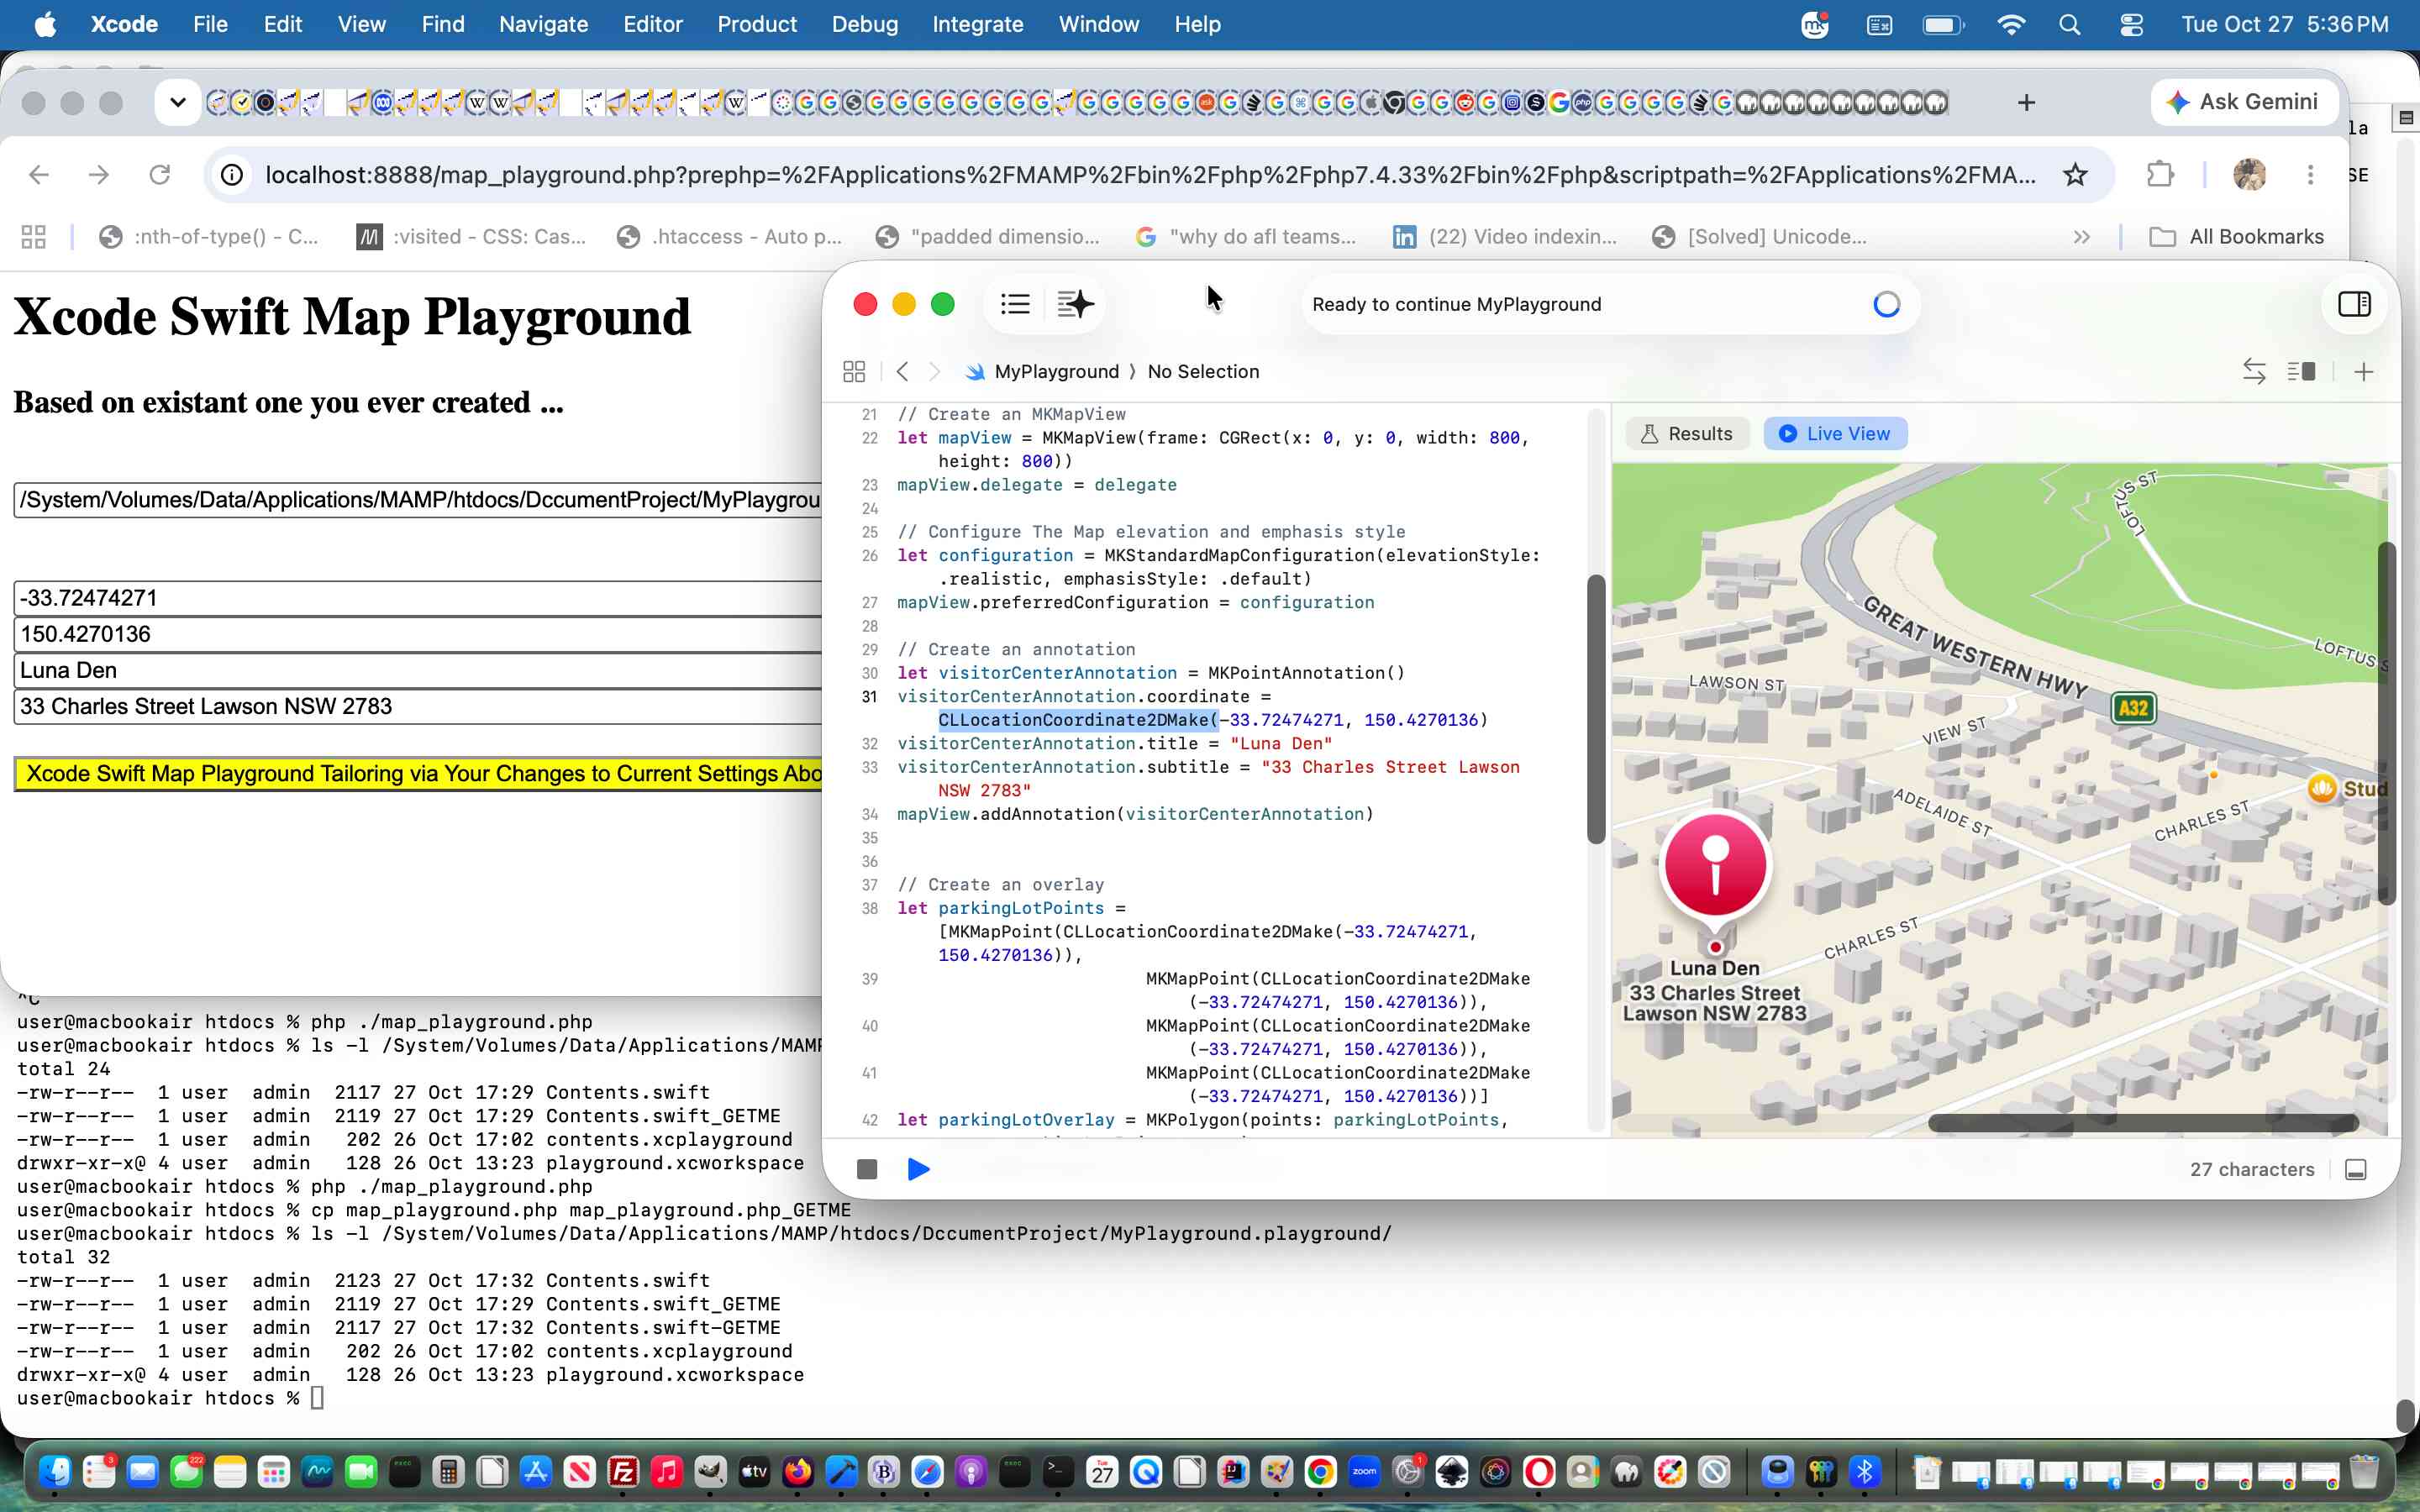This screenshot has width=2420, height=1512.
Task: Open Chrome extensions puzzle icon
Action: pos(2160,175)
